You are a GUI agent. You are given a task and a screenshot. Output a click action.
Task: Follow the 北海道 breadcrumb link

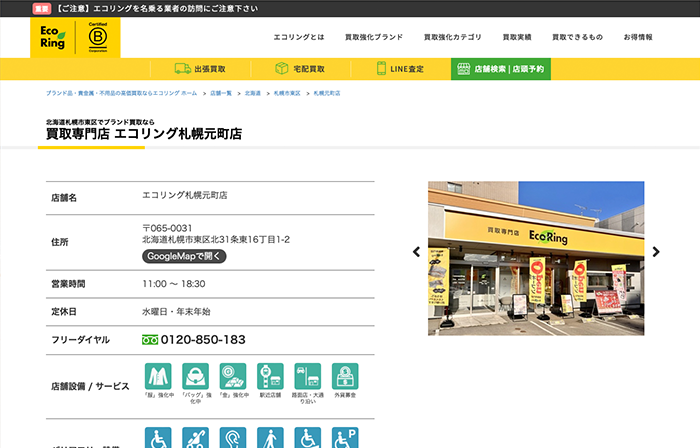tap(253, 93)
